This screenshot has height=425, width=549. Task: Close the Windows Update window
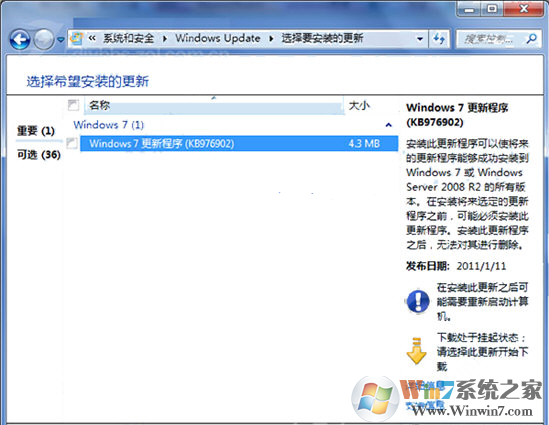523,9
